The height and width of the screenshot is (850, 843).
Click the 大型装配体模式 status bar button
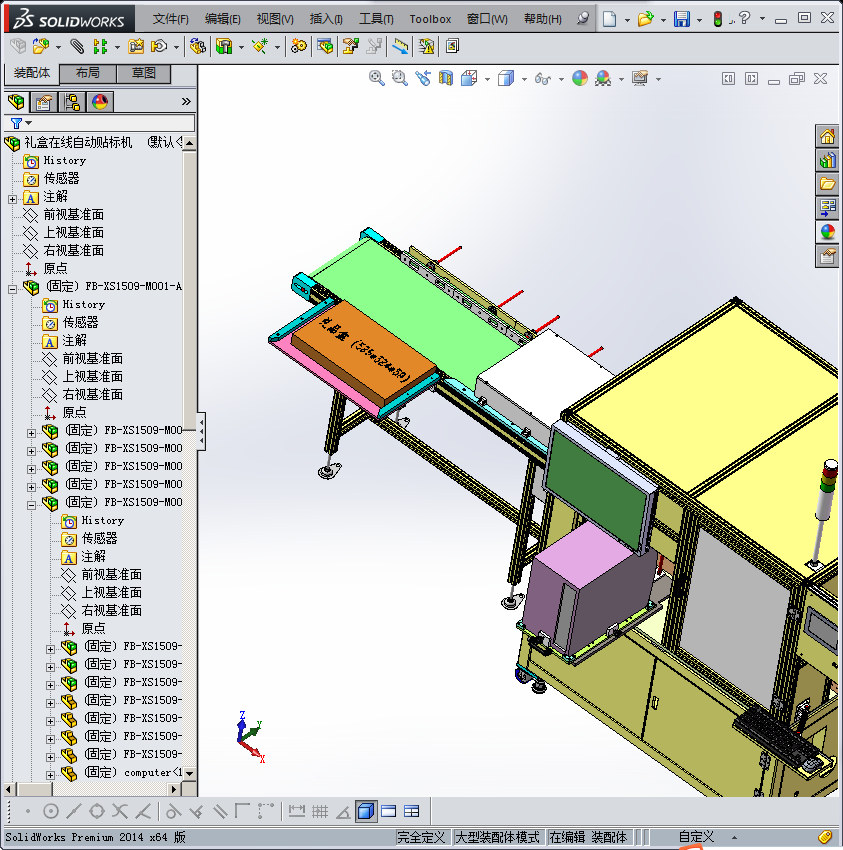[498, 837]
